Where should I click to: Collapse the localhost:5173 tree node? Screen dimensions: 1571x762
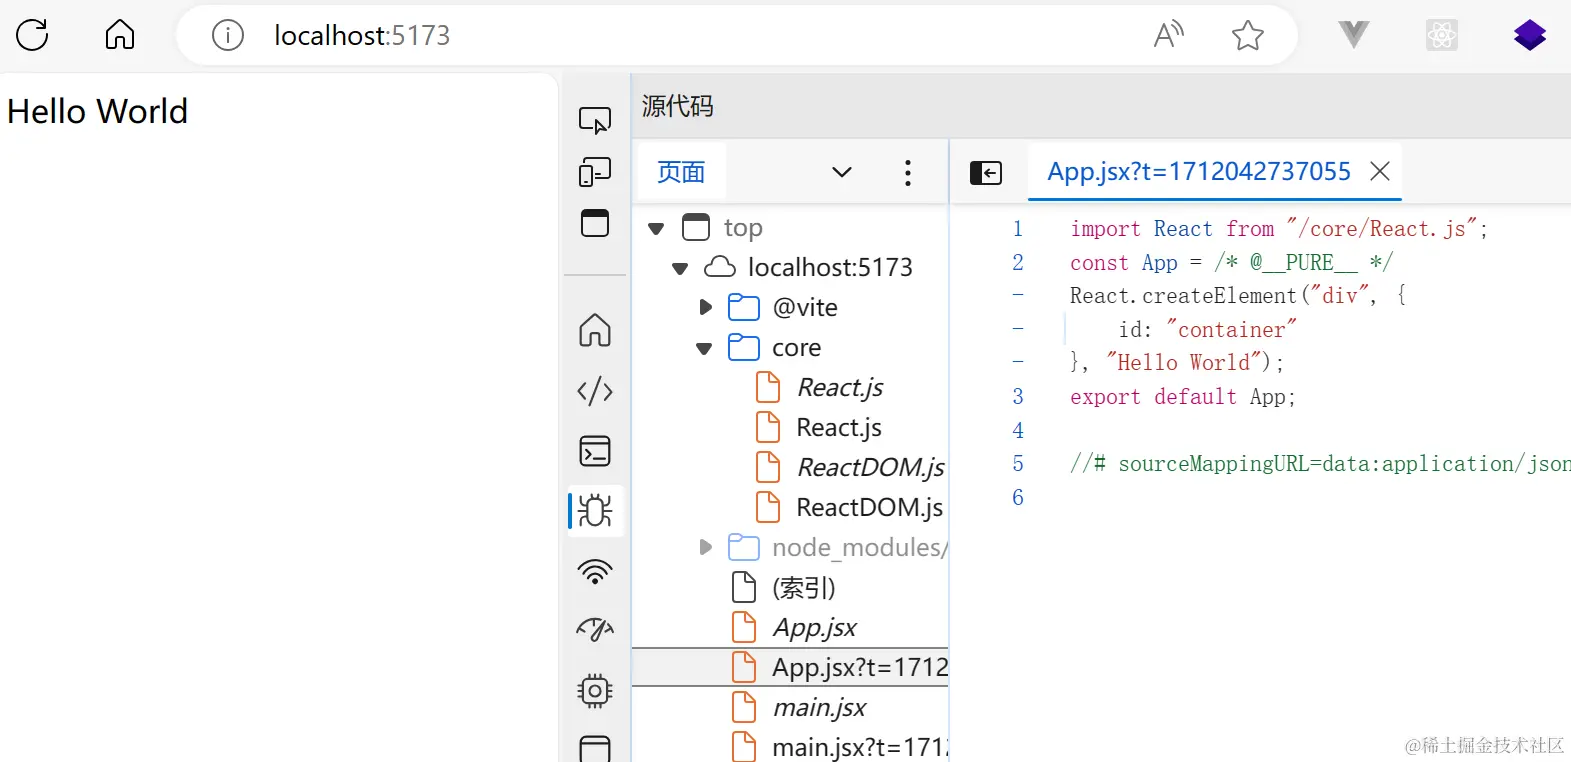[680, 269]
